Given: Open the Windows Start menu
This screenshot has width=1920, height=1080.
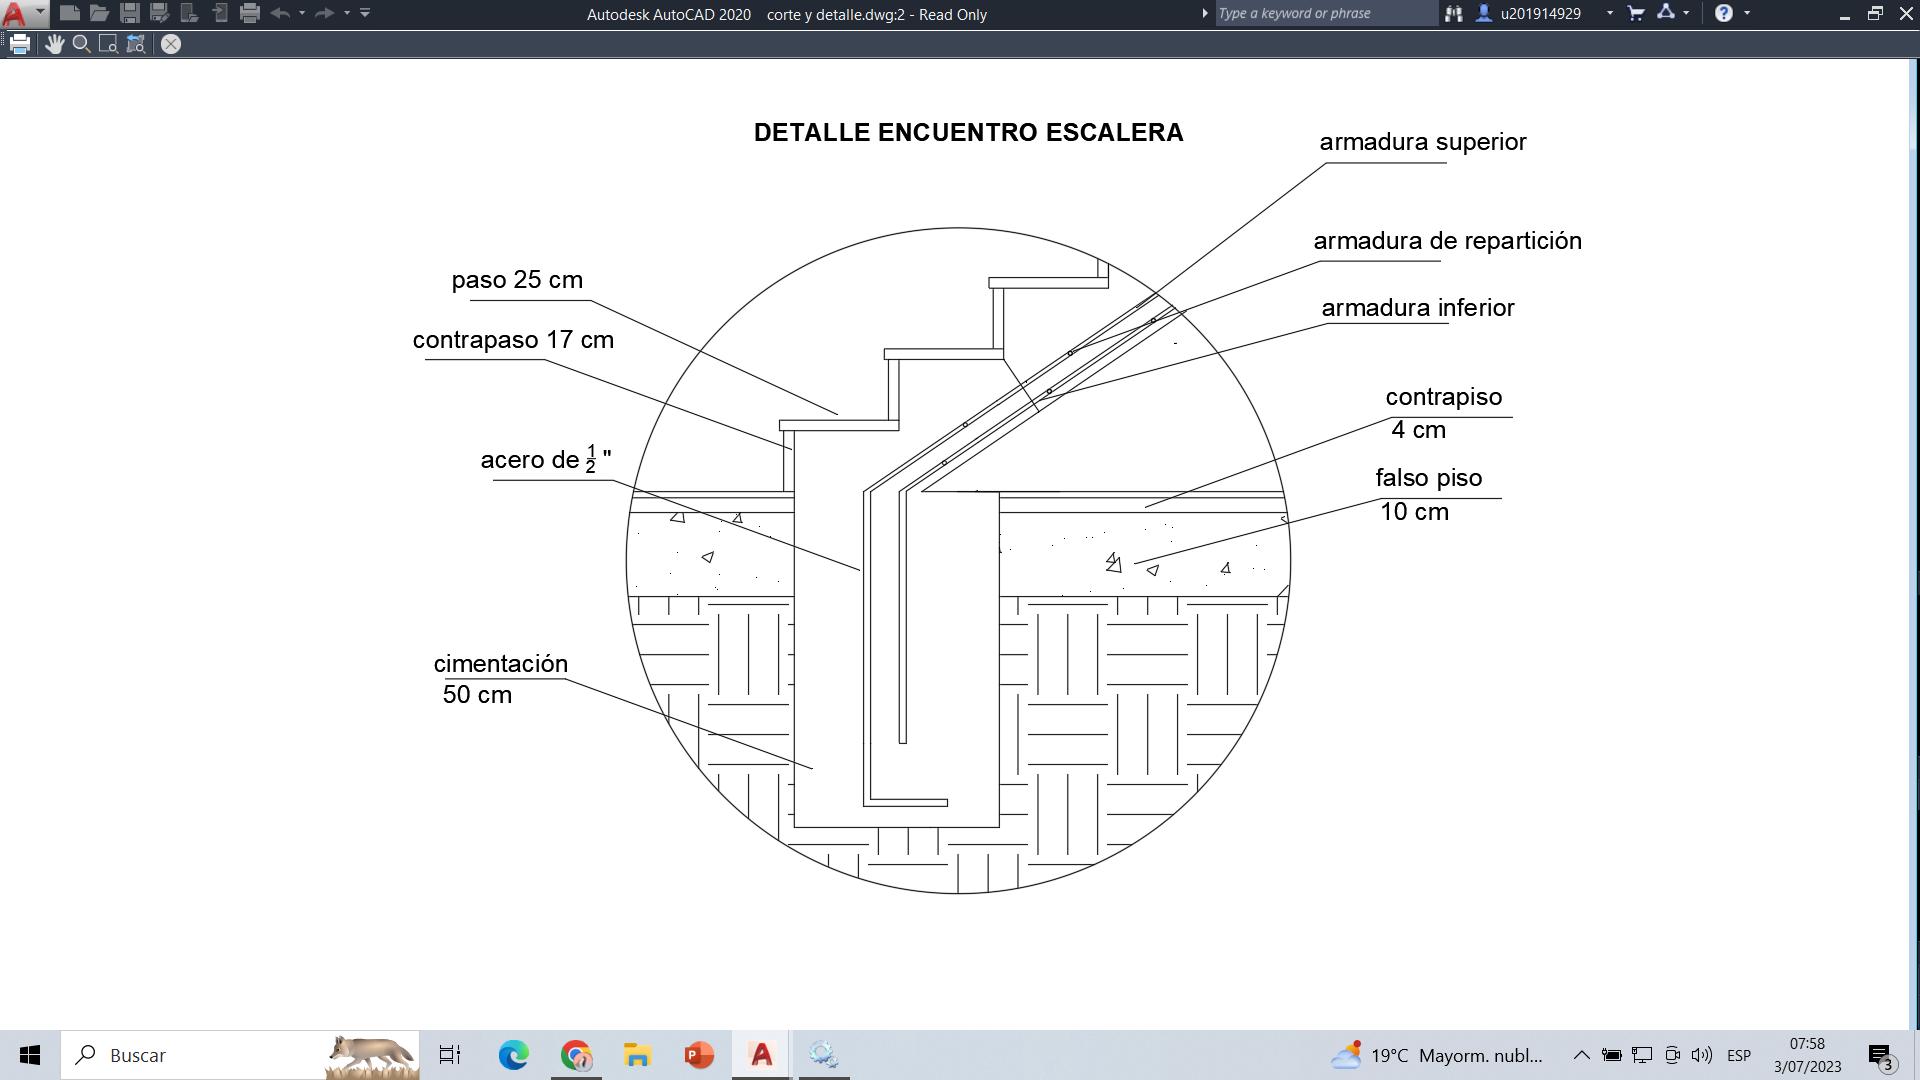Looking at the screenshot, I should coord(30,1055).
